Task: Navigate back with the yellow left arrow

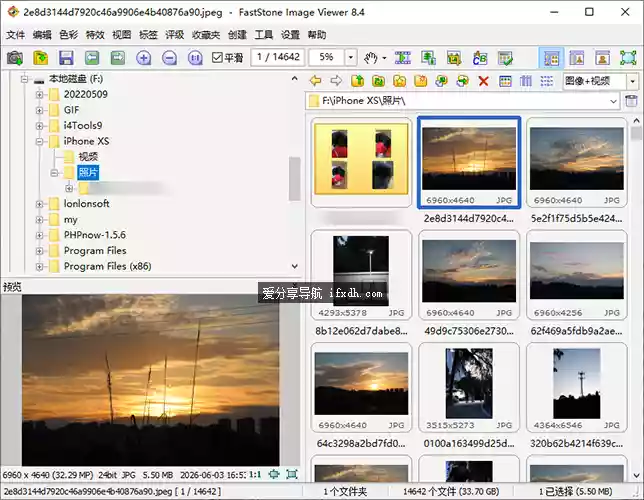Action: [315, 81]
